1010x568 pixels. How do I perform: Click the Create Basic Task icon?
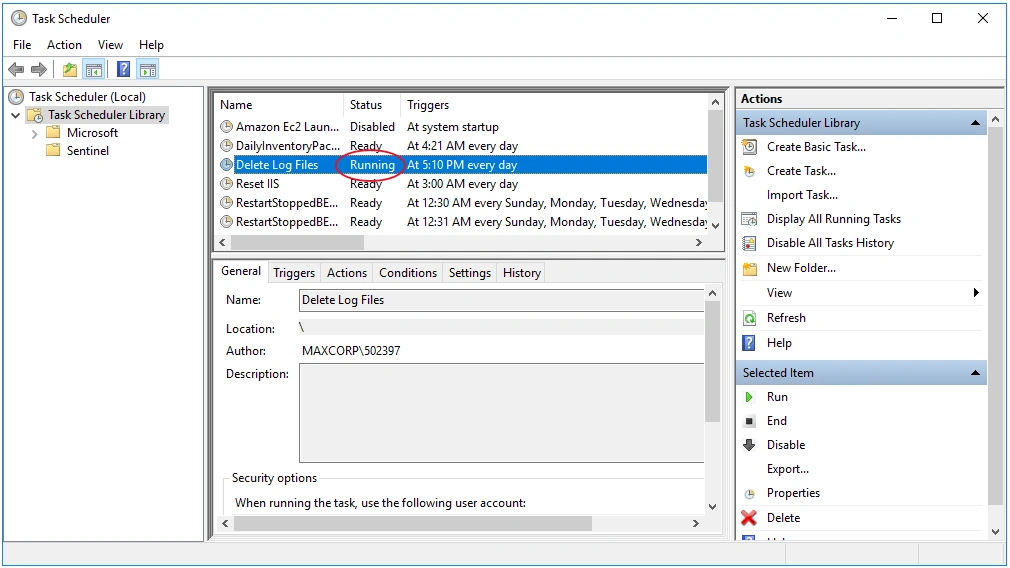pyautogui.click(x=749, y=147)
